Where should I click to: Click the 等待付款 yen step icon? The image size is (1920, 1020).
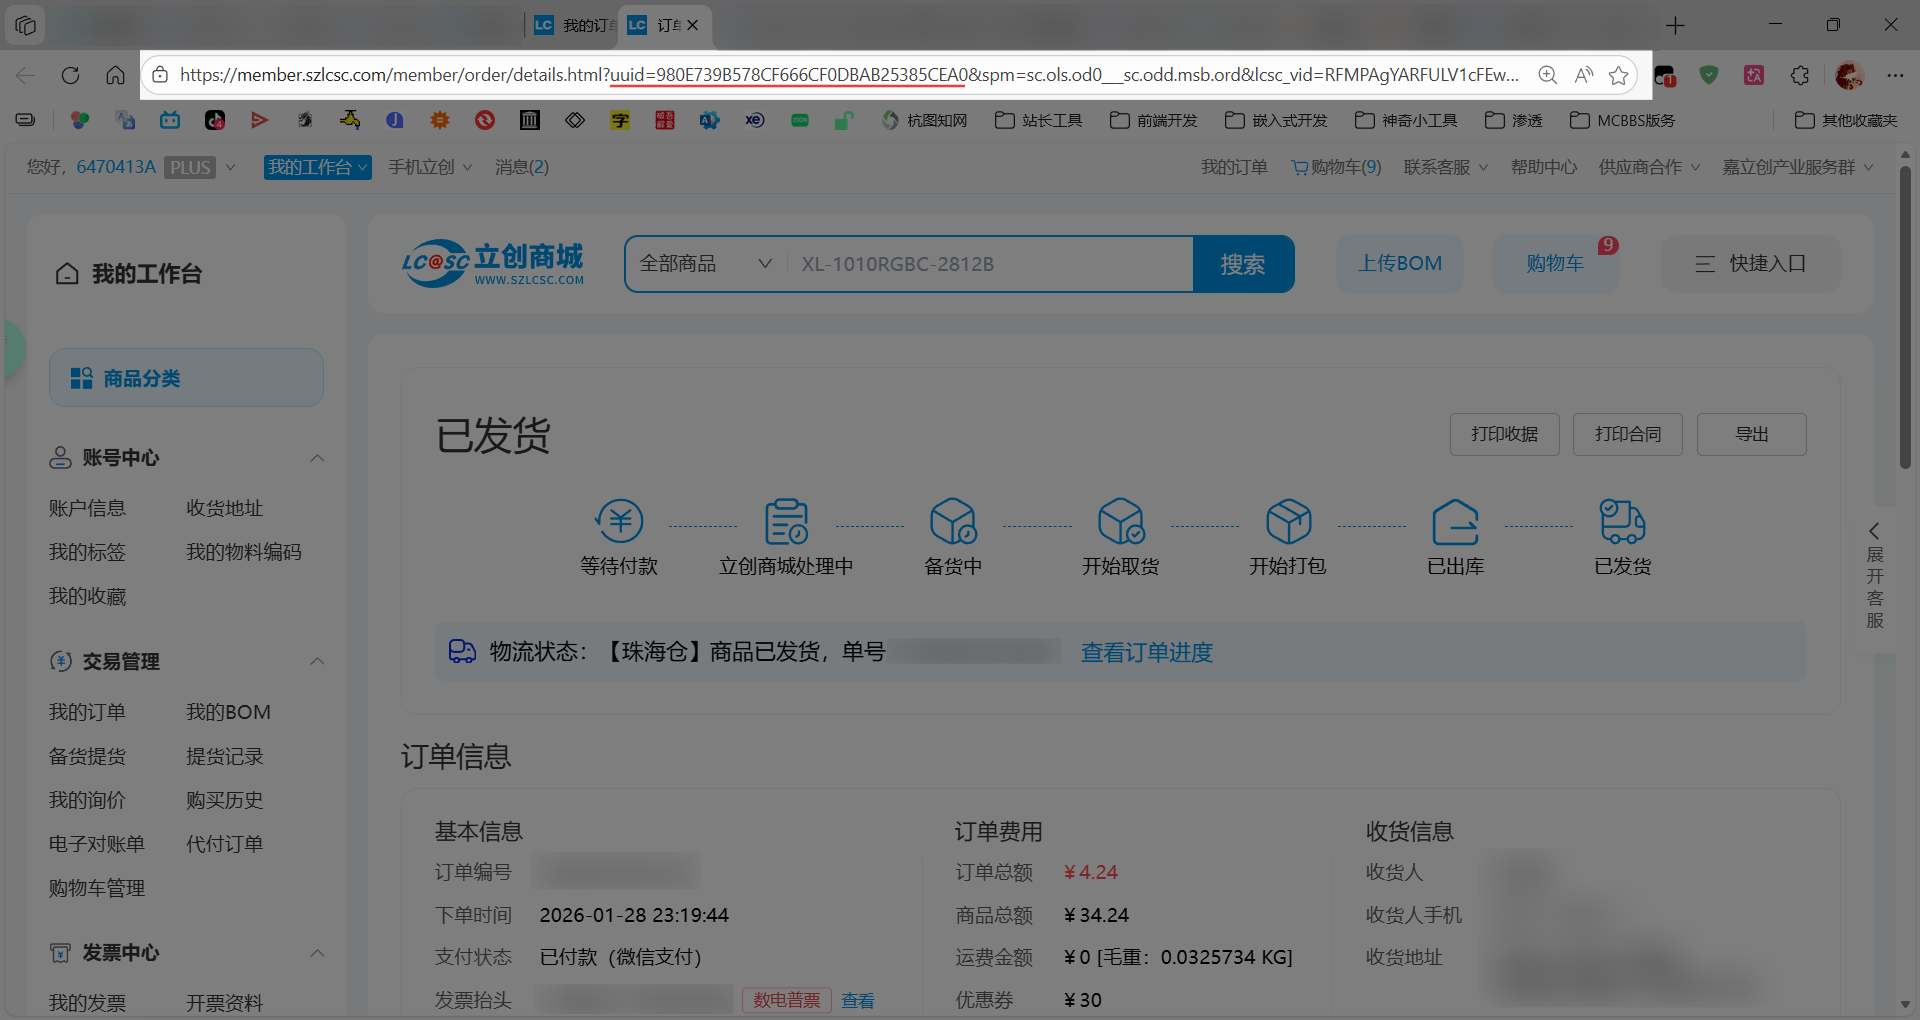coord(619,521)
